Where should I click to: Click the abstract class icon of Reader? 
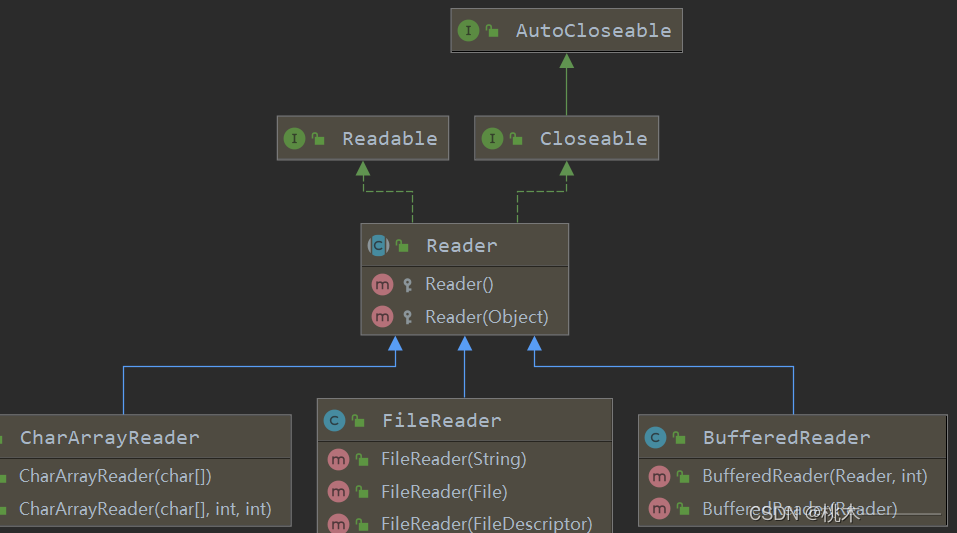(378, 245)
